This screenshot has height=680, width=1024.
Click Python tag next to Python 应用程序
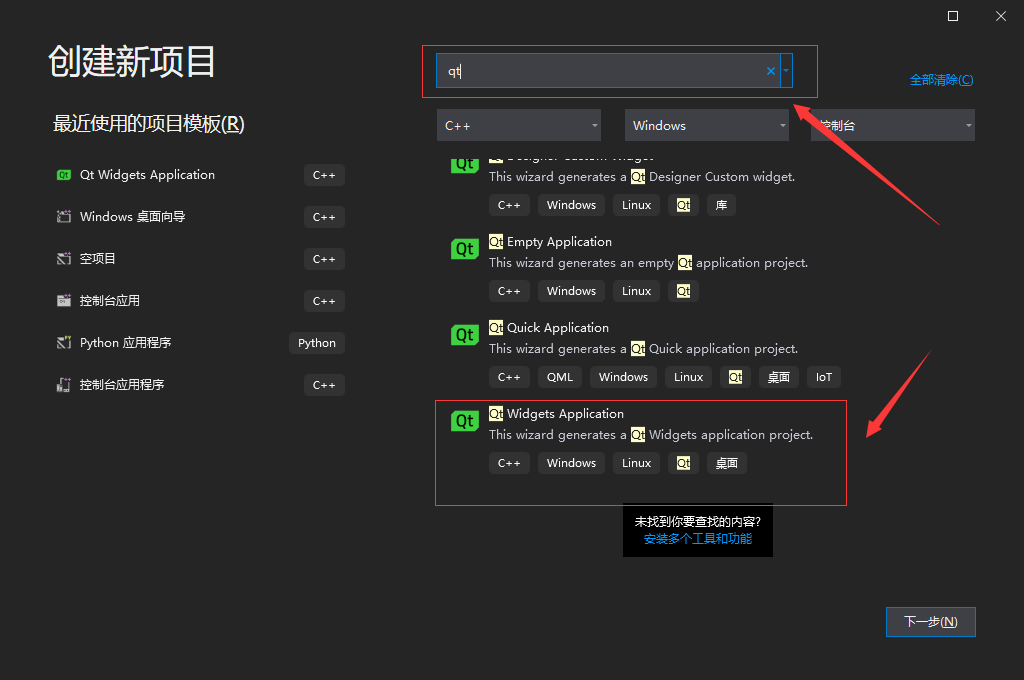click(x=317, y=343)
